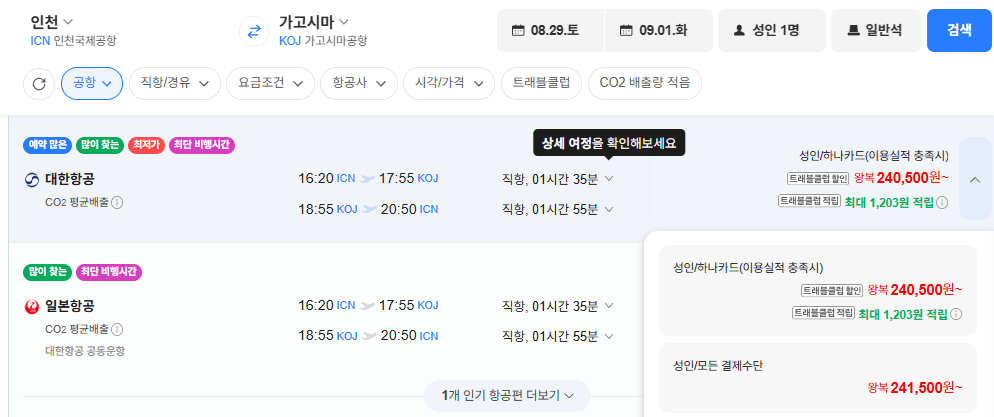
Task: Select 성인/모든 결제수단 fare 241,500원
Action: [818, 378]
